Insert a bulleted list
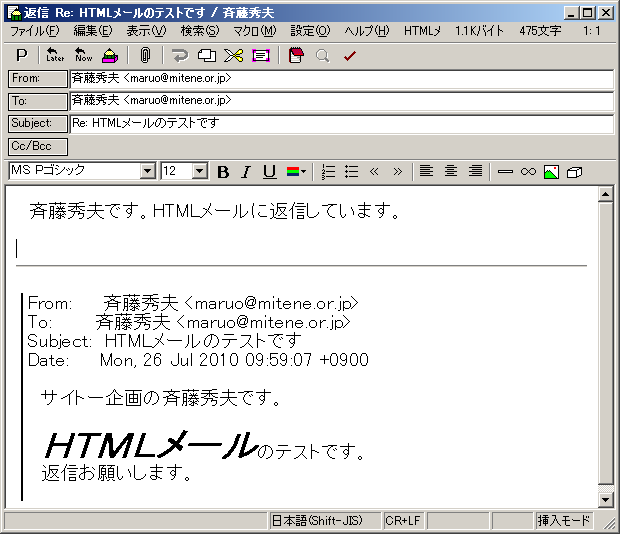The image size is (620, 534). tap(352, 172)
